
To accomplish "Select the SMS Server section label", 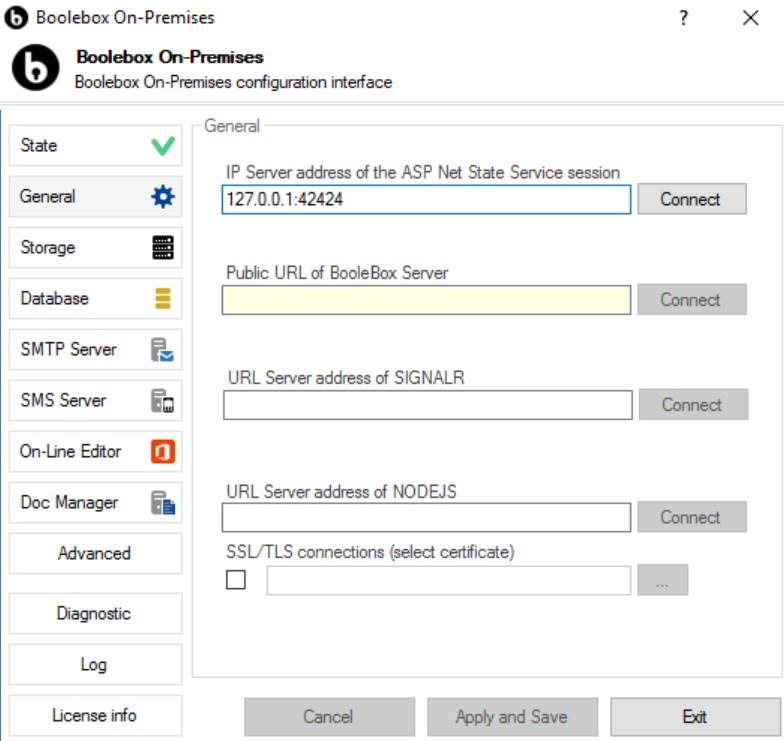I will (64, 400).
